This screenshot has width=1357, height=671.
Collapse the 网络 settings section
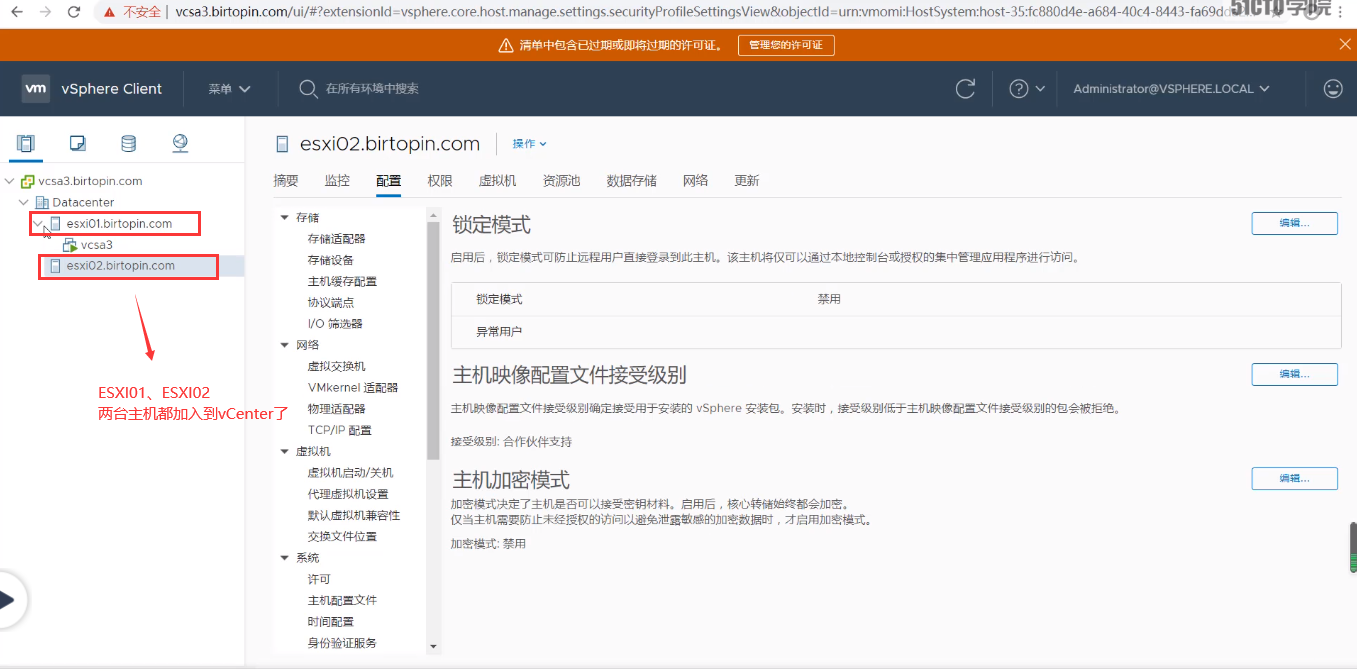click(285, 345)
